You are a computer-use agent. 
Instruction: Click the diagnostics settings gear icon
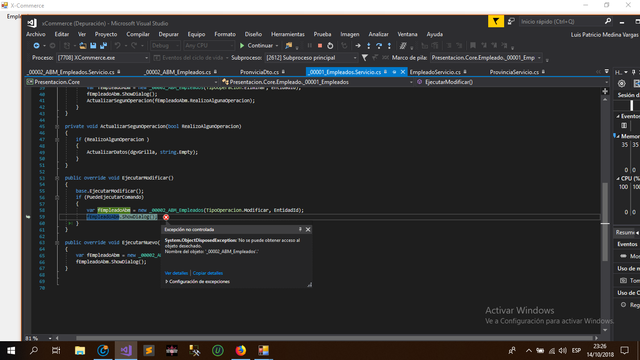(622, 83)
